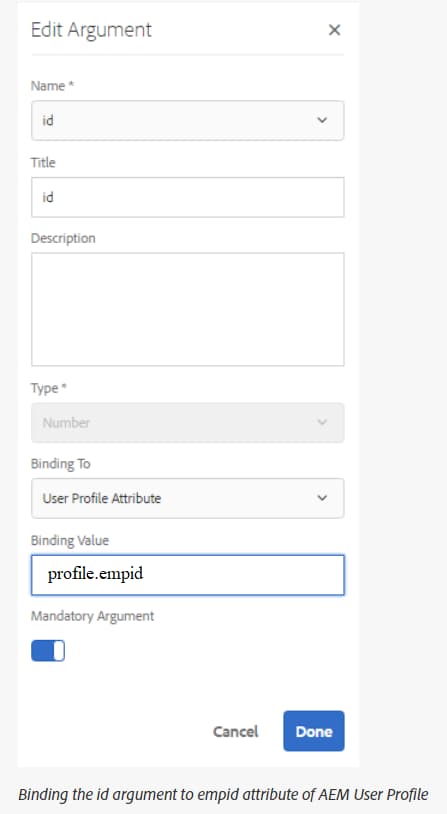Click the chevron arrow in the Name field
Image resolution: width=447 pixels, height=814 pixels.
click(x=322, y=120)
